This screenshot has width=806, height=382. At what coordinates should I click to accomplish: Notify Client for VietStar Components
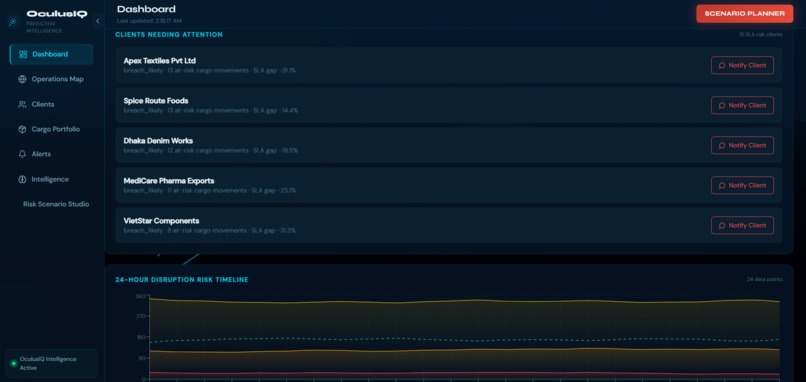742,225
